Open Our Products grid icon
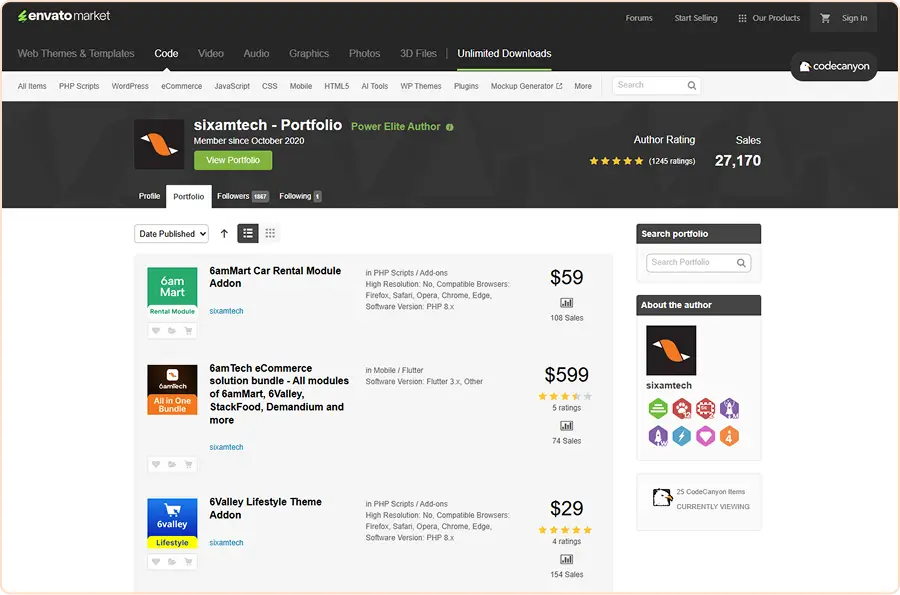 [742, 18]
